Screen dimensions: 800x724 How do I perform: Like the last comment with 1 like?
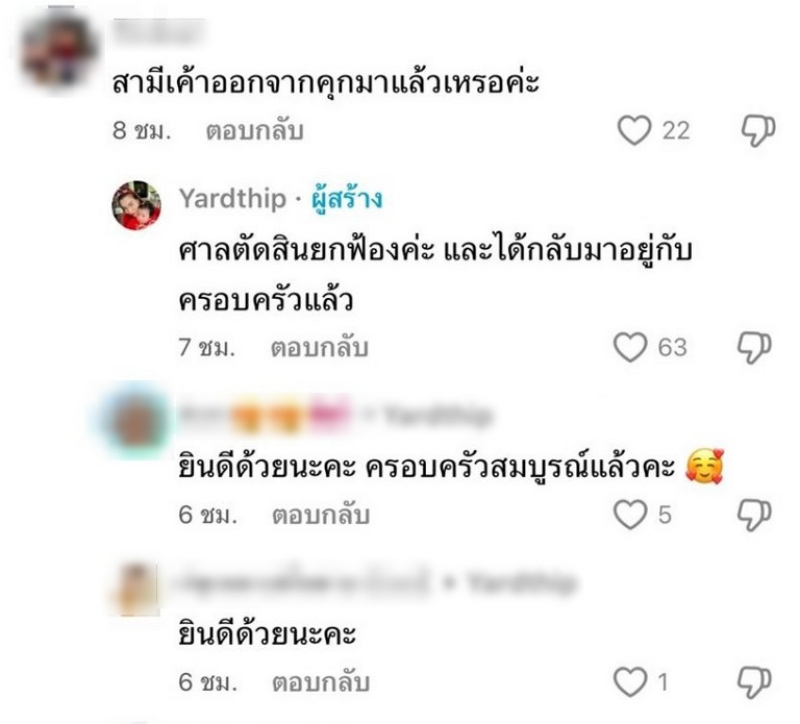click(630, 682)
